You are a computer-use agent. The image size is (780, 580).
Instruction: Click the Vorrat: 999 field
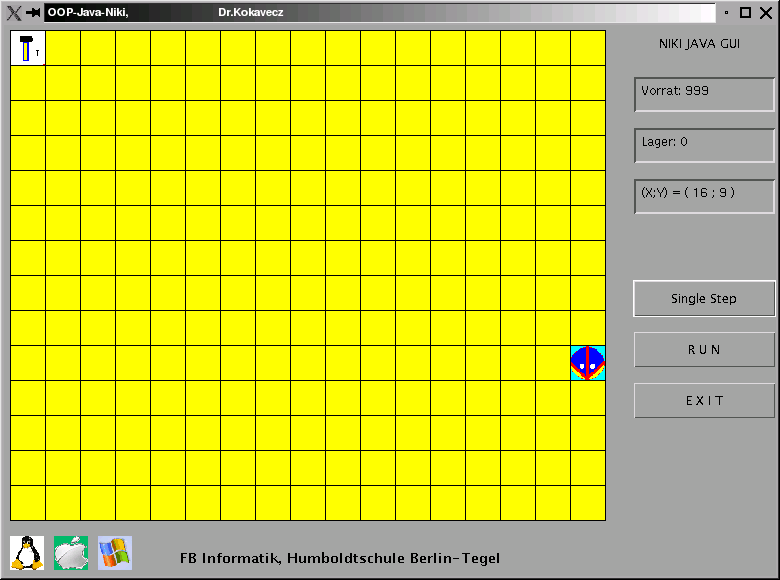704,95
